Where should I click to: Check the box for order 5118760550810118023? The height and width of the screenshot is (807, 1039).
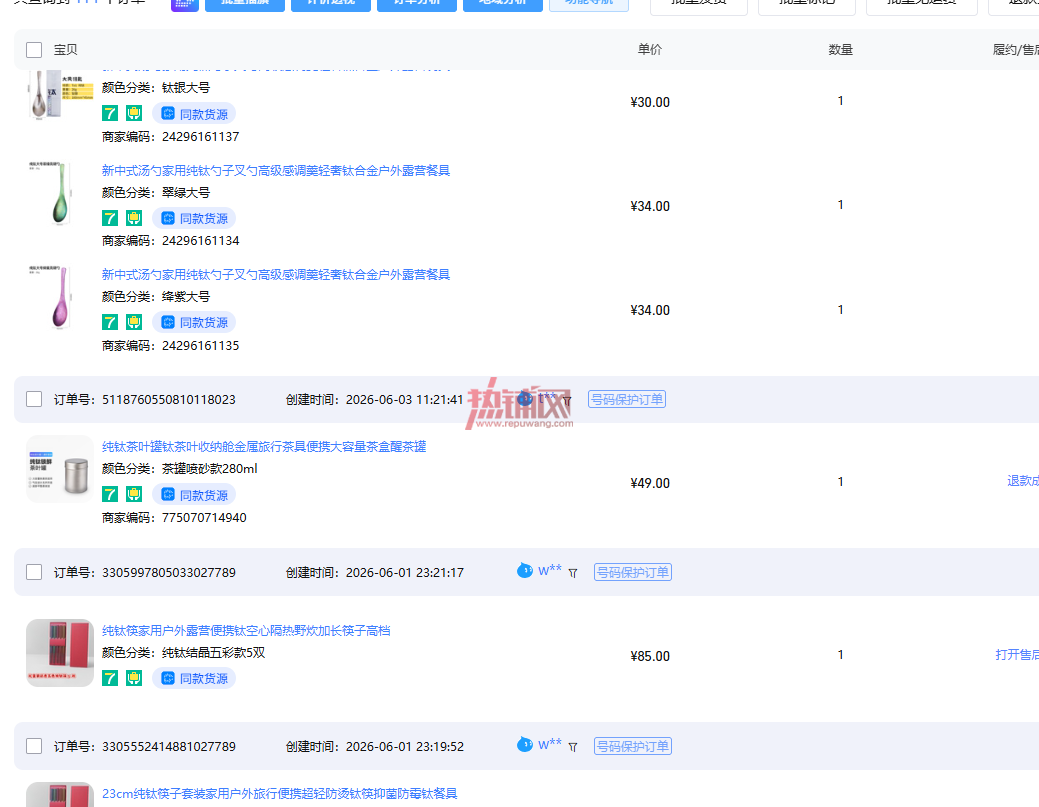[34, 399]
